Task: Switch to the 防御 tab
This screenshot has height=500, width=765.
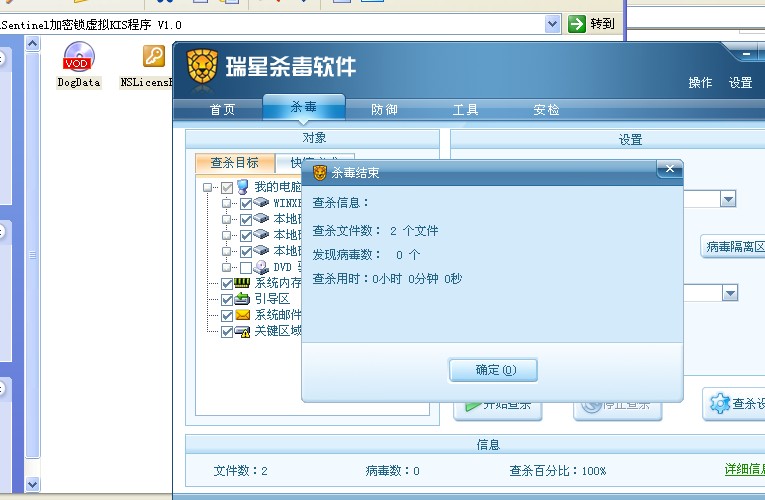Action: point(384,110)
